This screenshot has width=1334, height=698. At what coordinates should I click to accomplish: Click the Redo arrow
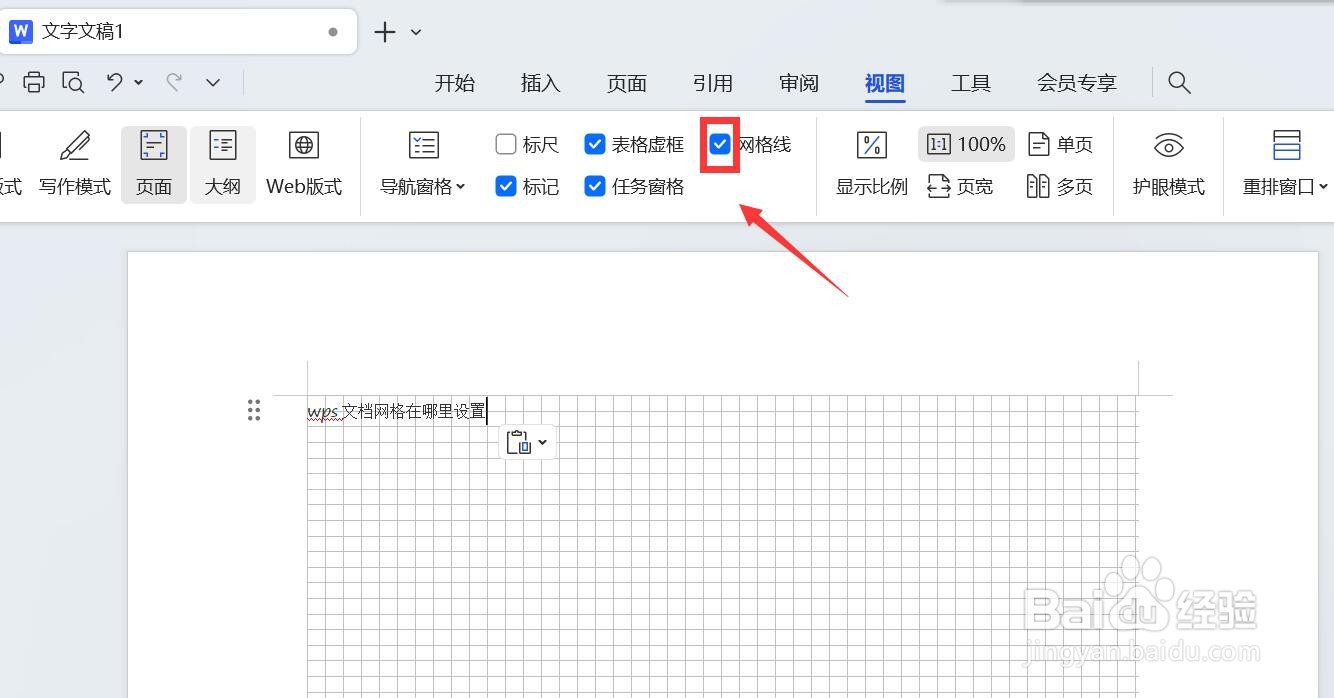point(175,82)
